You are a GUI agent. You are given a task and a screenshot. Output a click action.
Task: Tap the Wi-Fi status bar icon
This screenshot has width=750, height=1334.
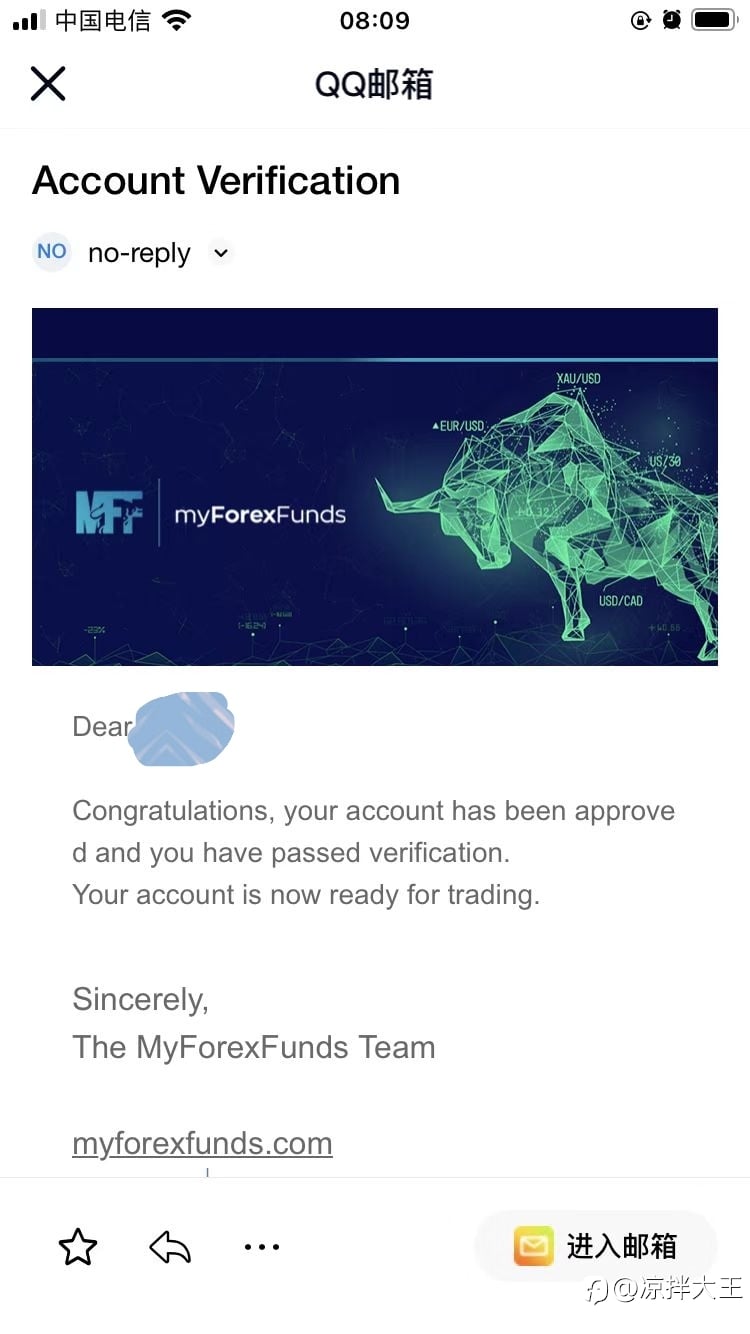coord(177,20)
